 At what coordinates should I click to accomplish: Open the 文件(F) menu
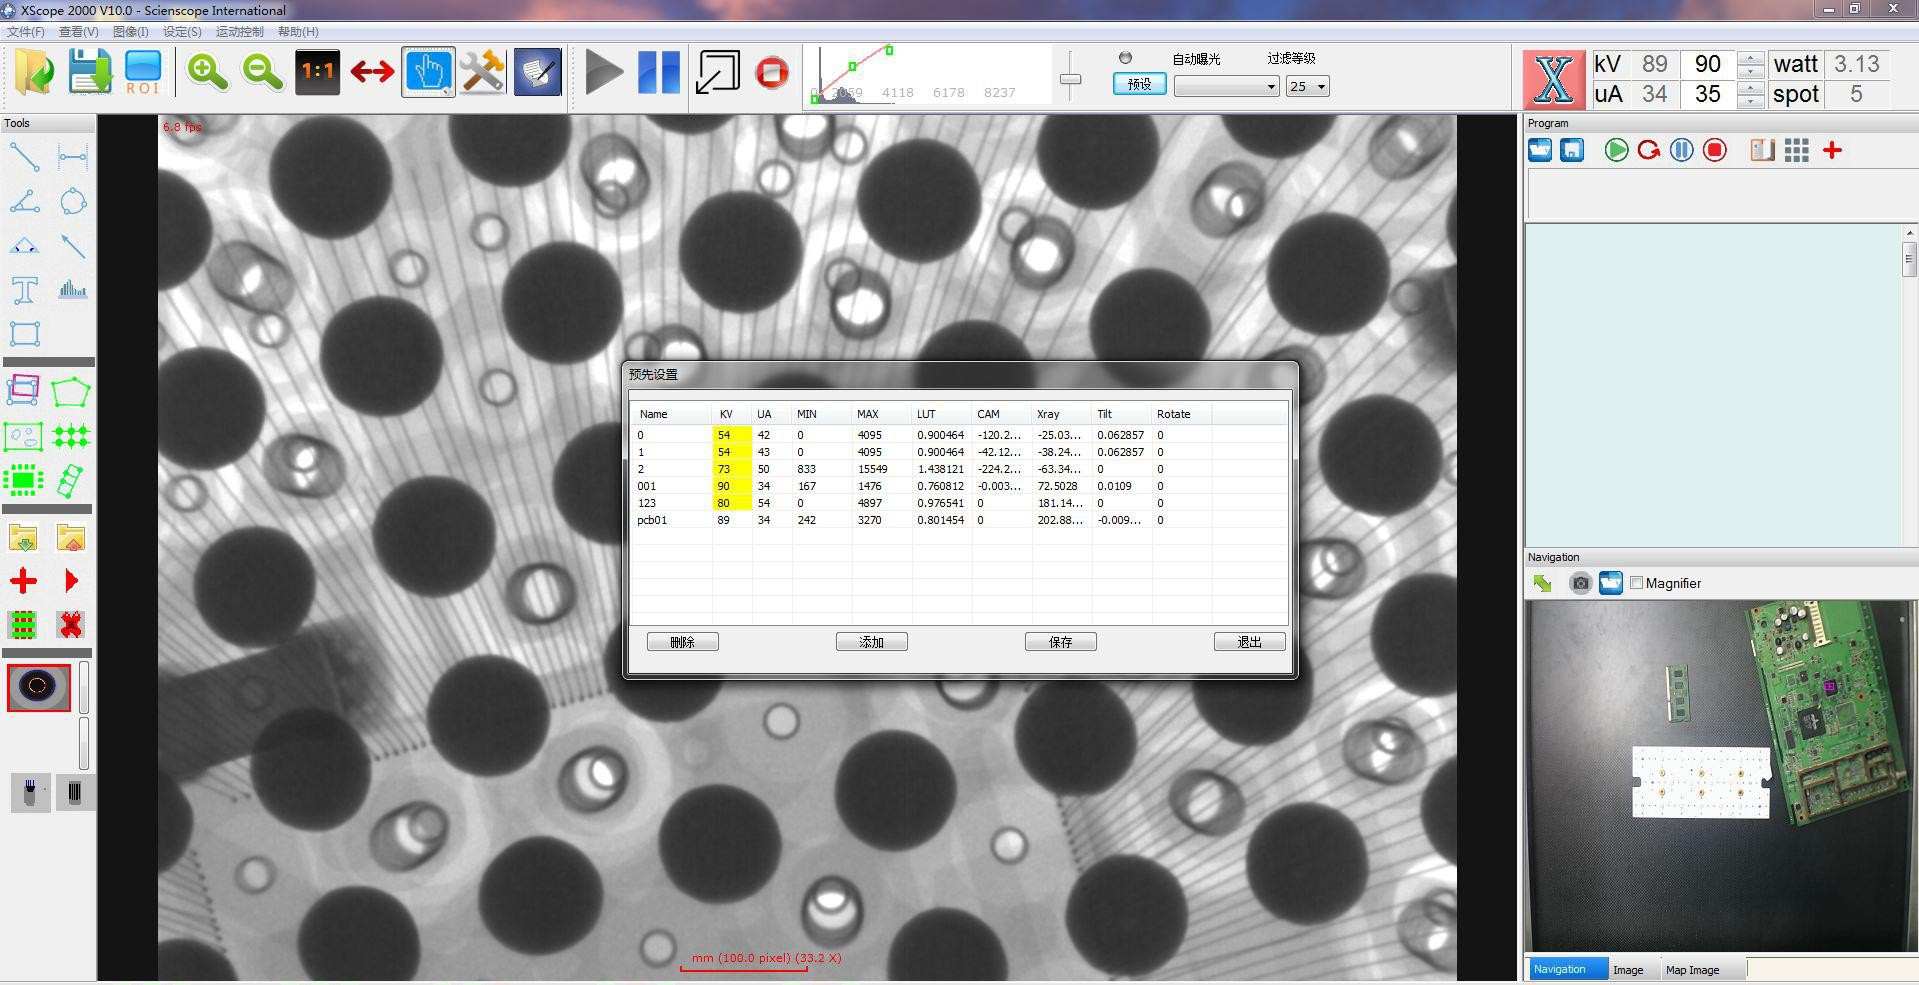click(26, 32)
